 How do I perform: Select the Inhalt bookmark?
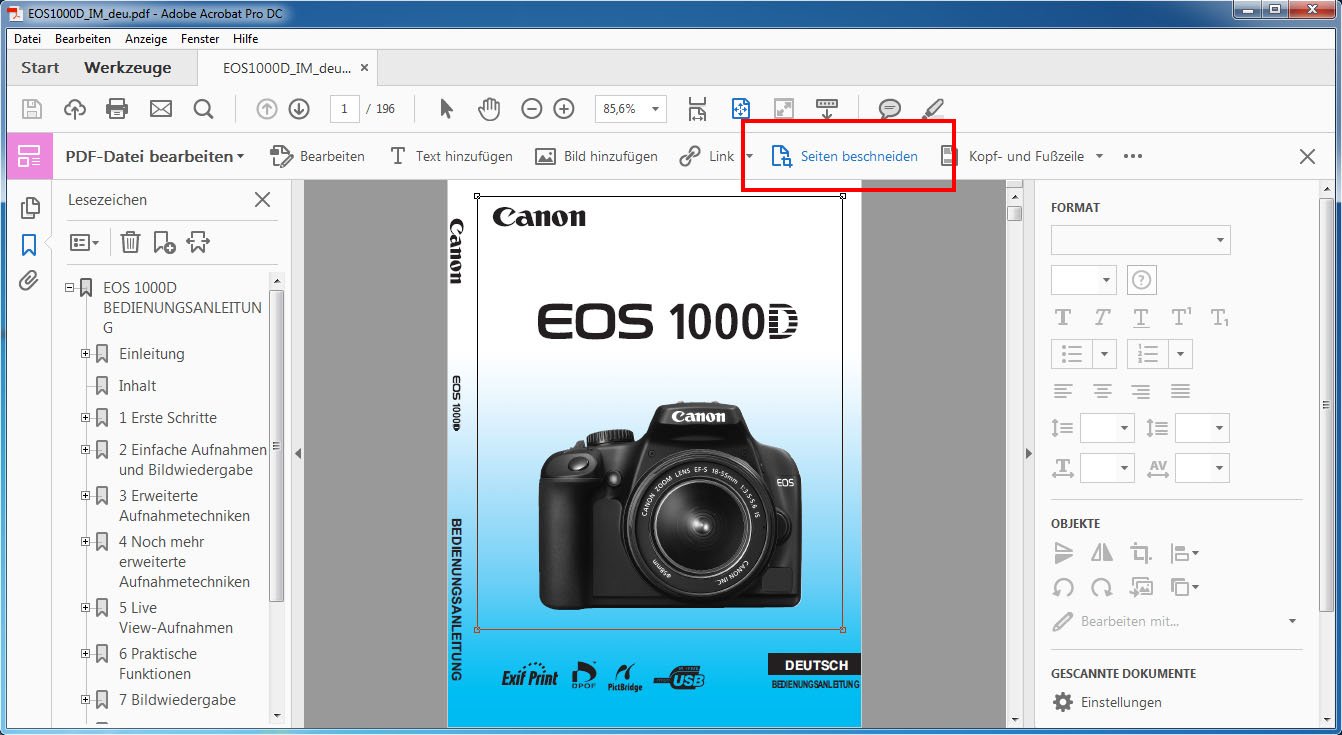(x=137, y=386)
